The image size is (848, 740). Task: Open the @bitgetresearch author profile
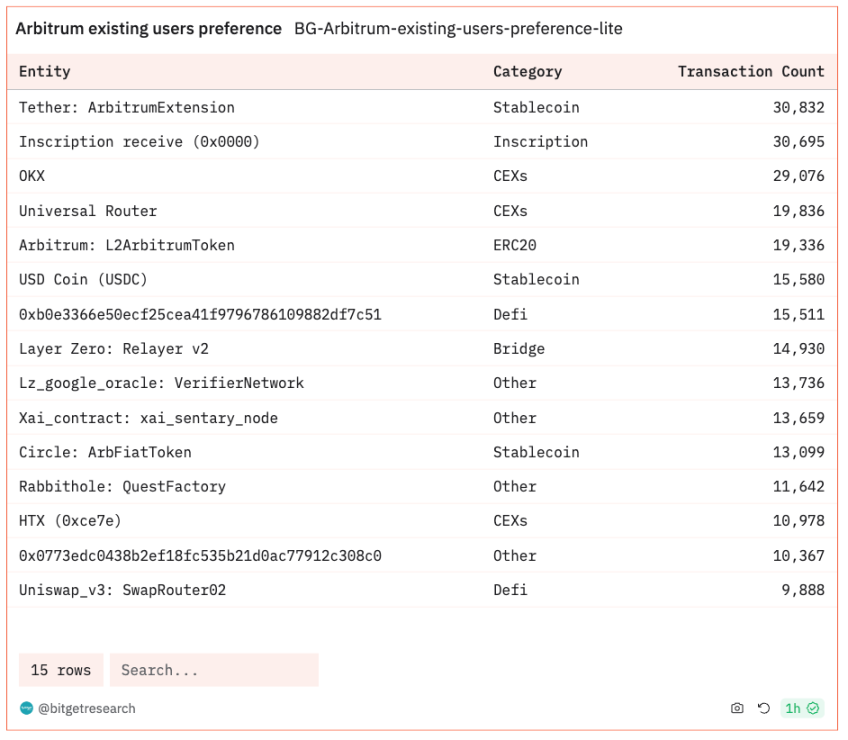[x=87, y=709]
